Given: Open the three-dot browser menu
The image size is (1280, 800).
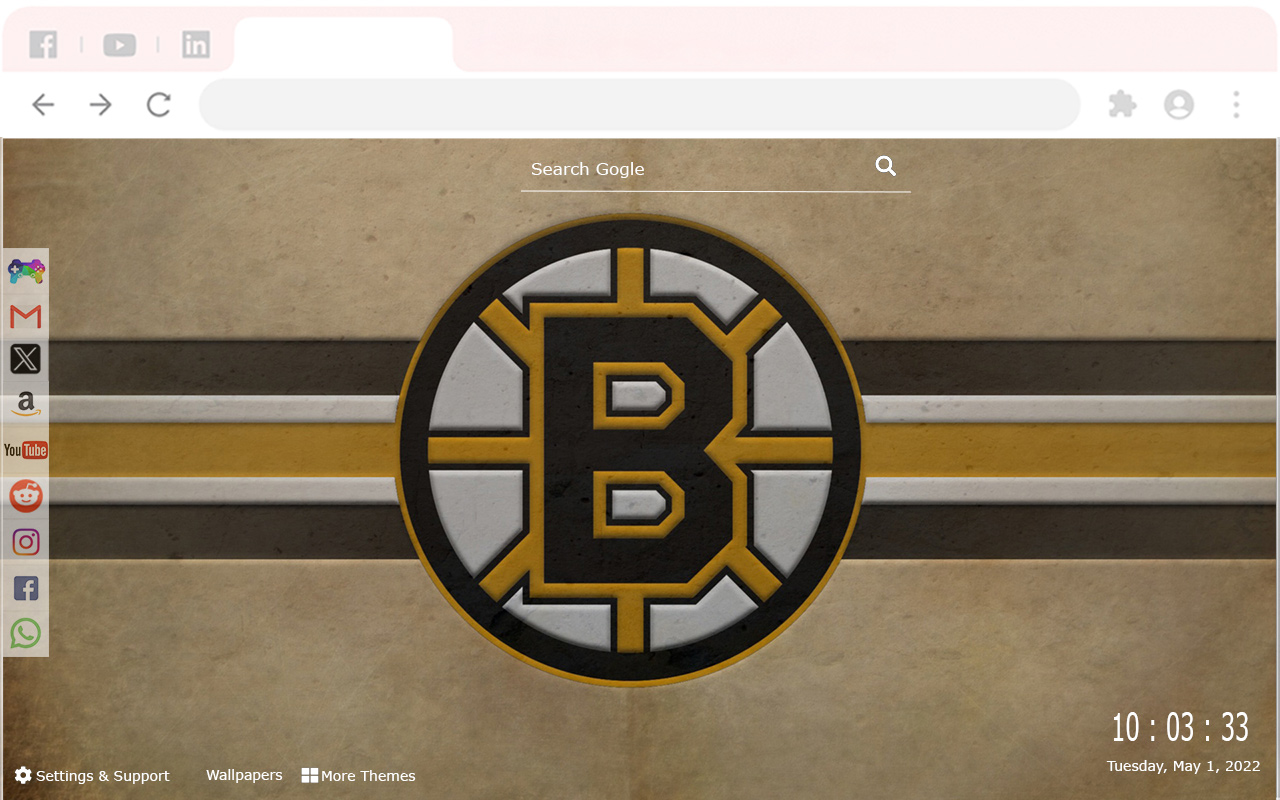Looking at the screenshot, I should pyautogui.click(x=1237, y=104).
